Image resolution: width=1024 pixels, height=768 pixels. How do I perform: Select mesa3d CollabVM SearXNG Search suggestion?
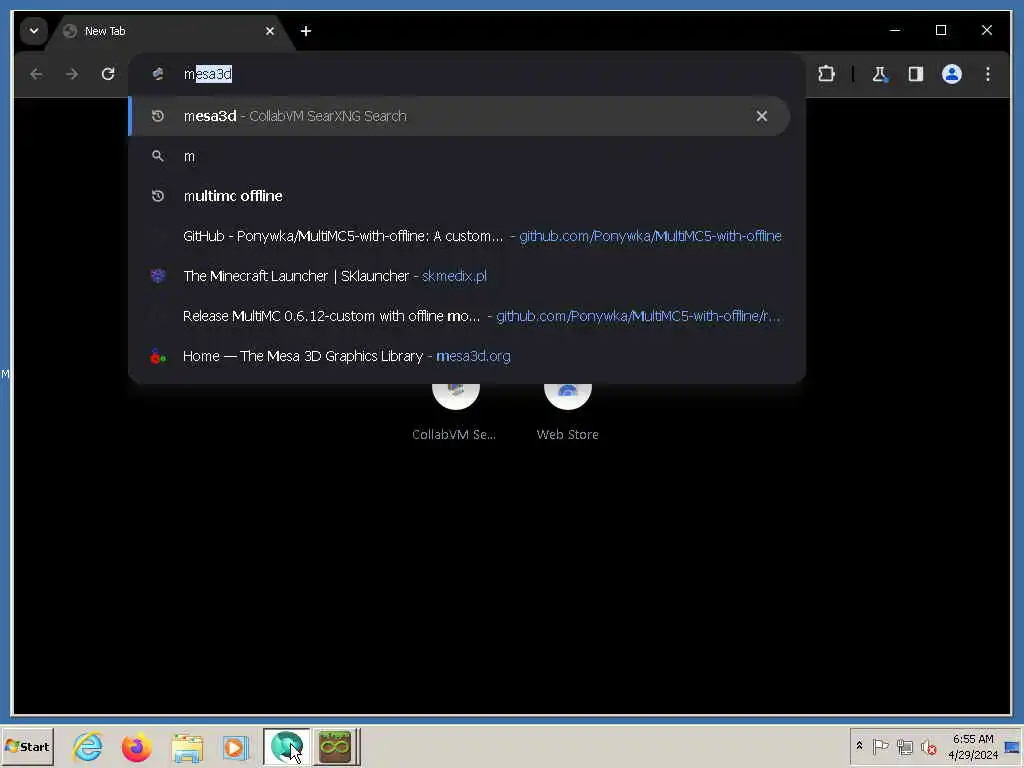point(459,116)
